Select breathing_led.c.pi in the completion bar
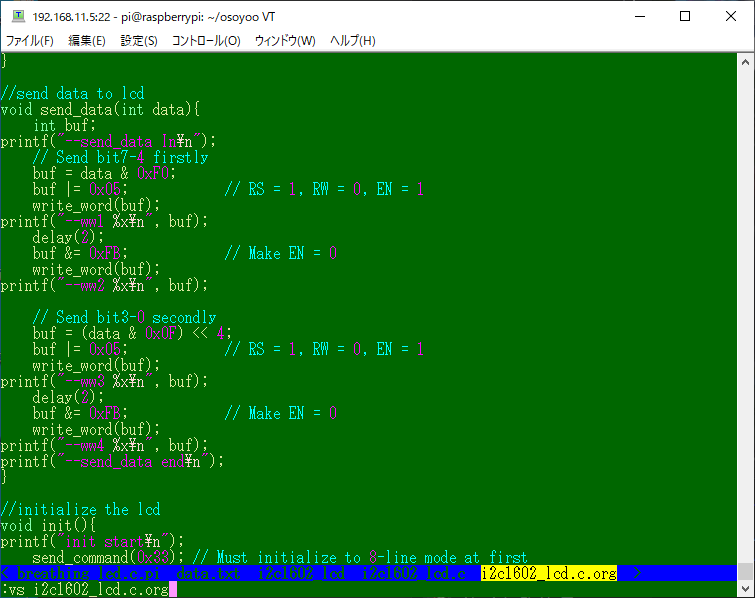 [x=88, y=573]
